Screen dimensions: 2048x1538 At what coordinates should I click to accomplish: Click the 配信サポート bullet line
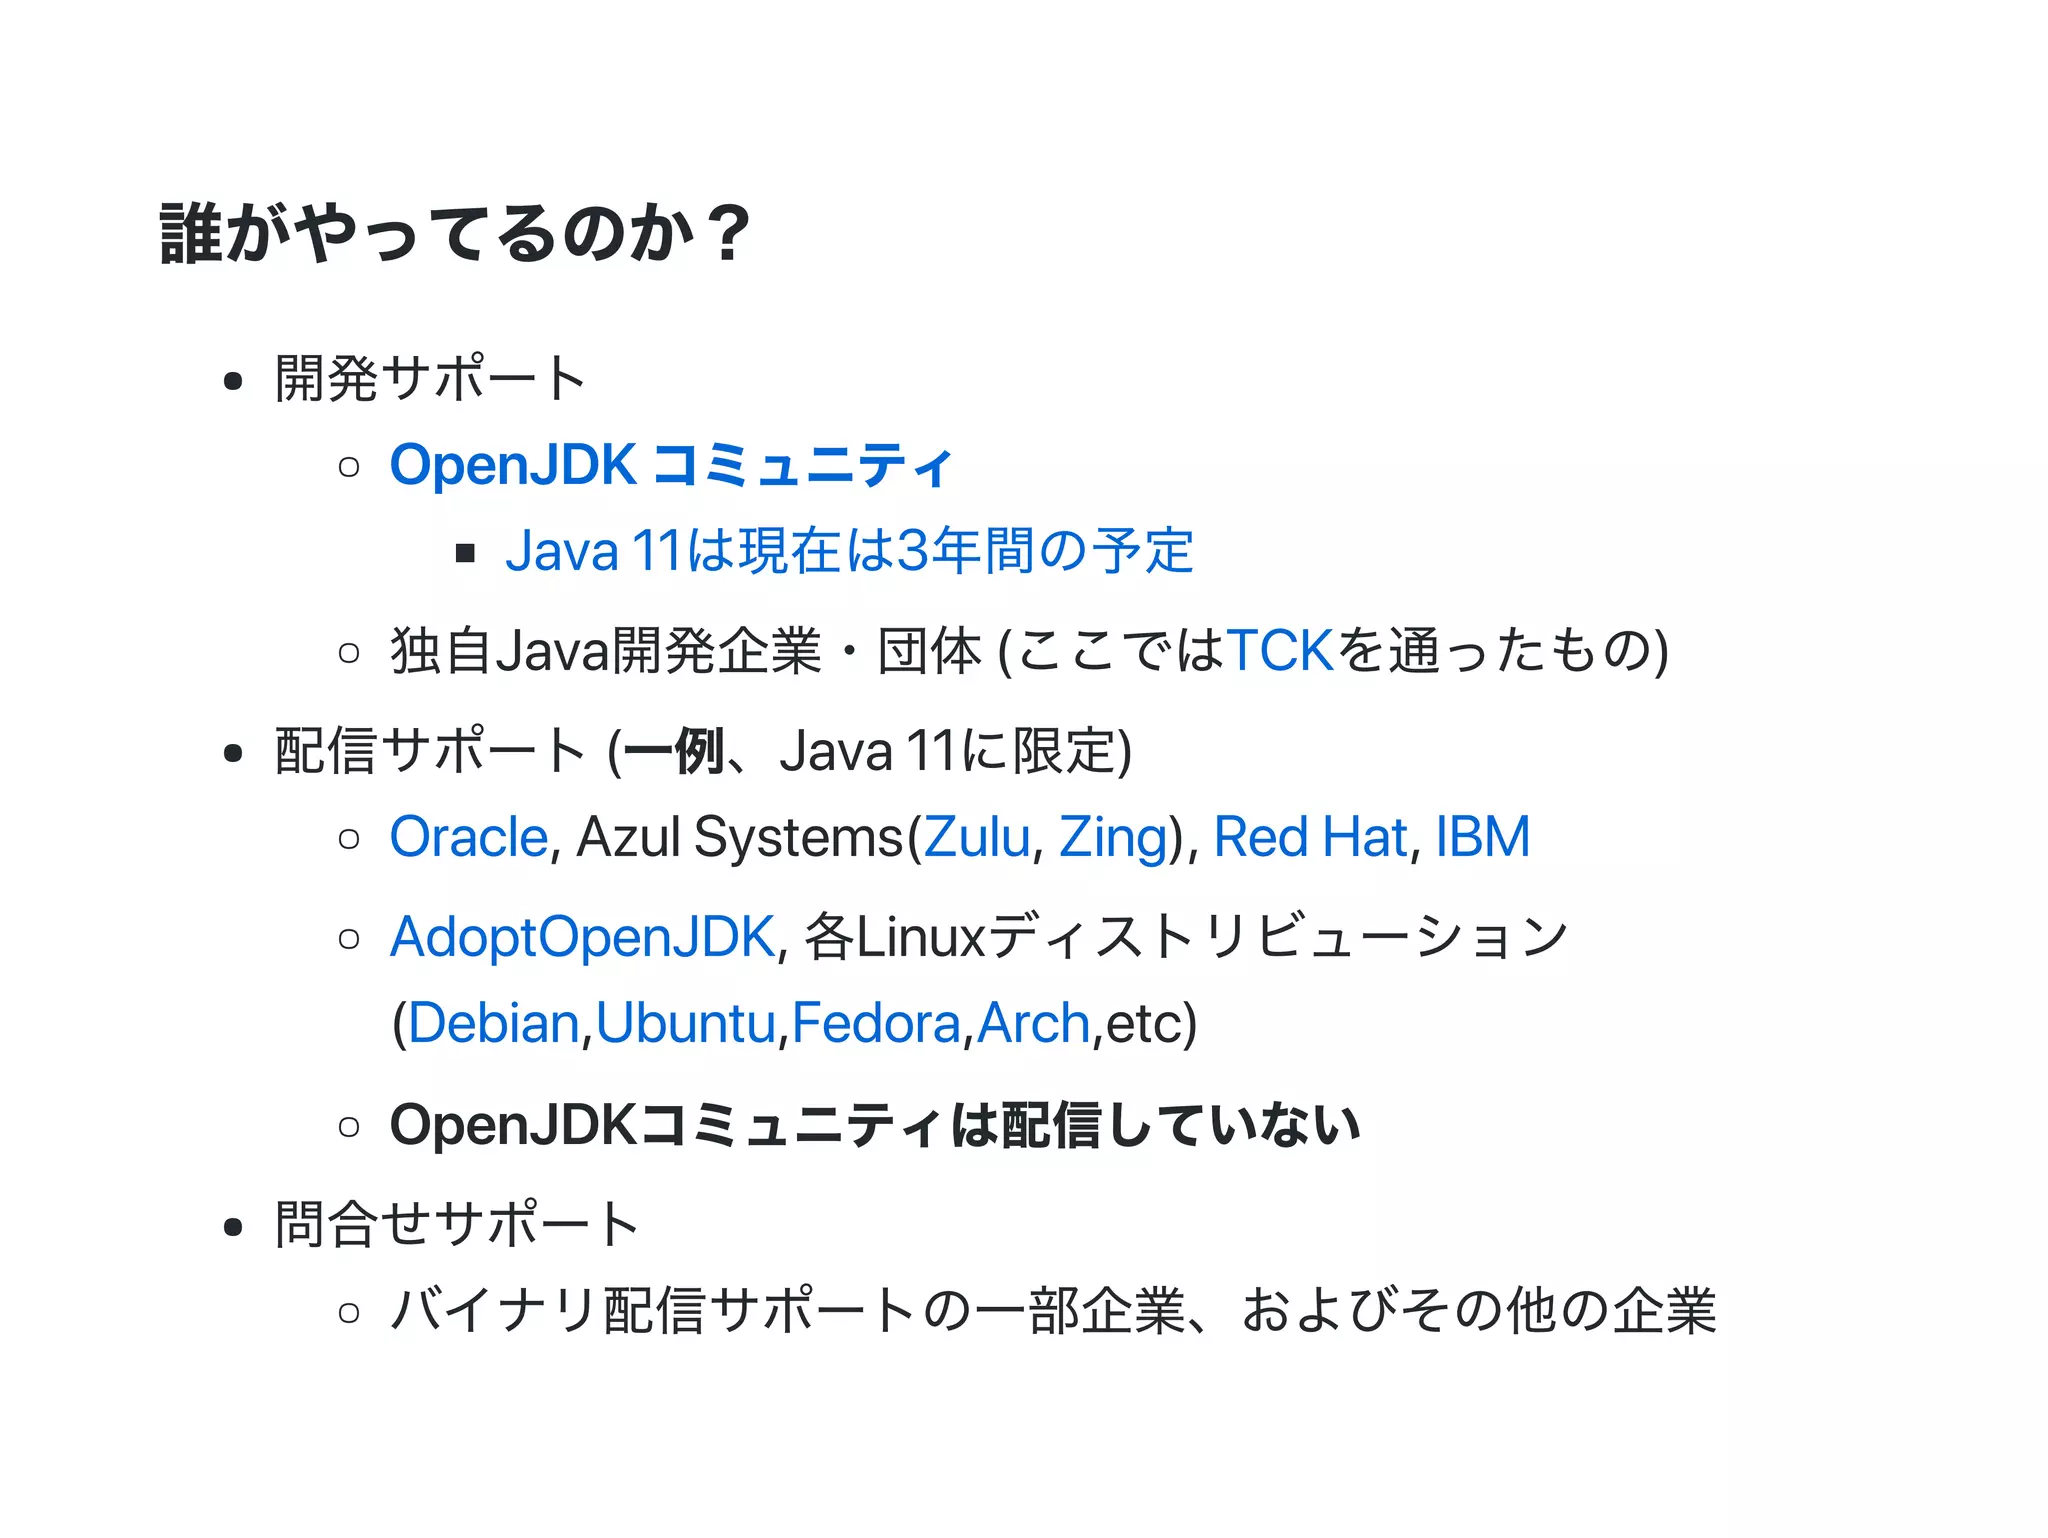click(x=703, y=750)
